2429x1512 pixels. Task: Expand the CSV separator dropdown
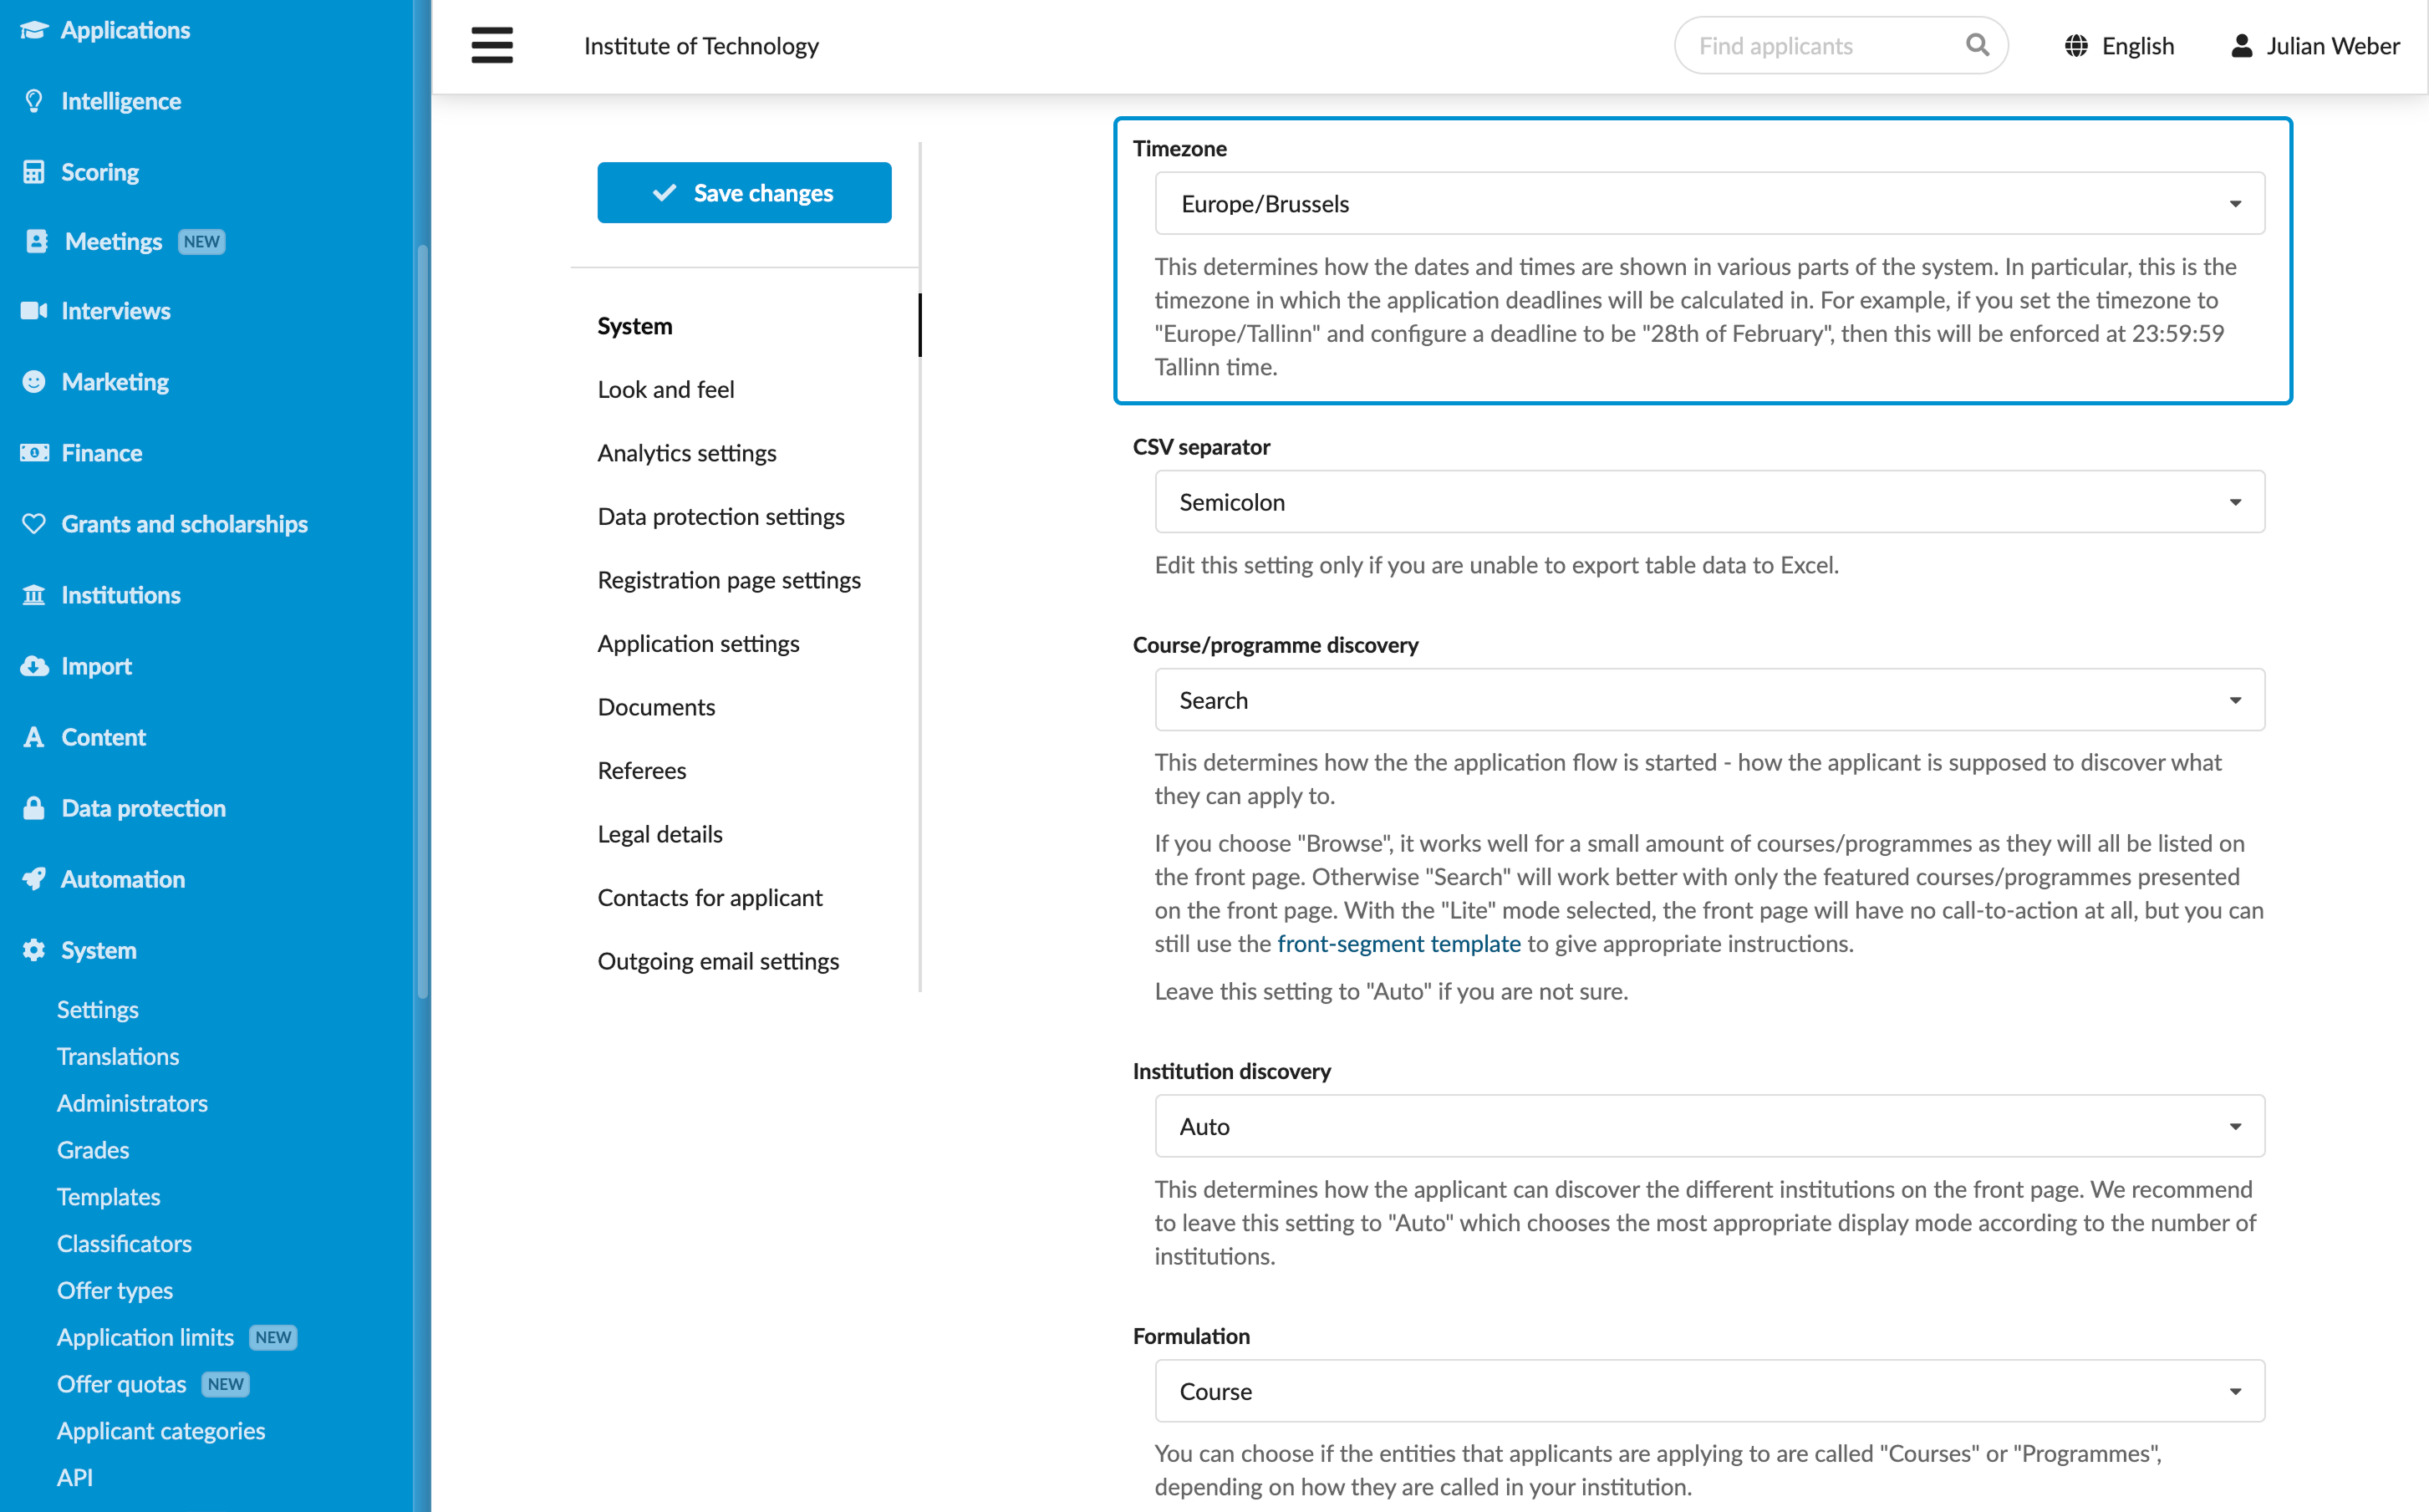coord(1709,502)
